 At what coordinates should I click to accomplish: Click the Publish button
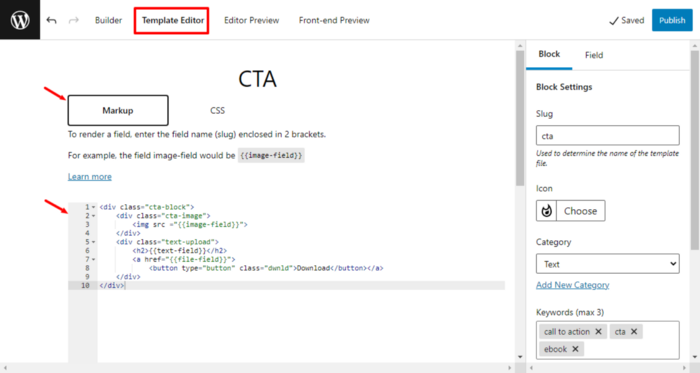[x=672, y=20]
